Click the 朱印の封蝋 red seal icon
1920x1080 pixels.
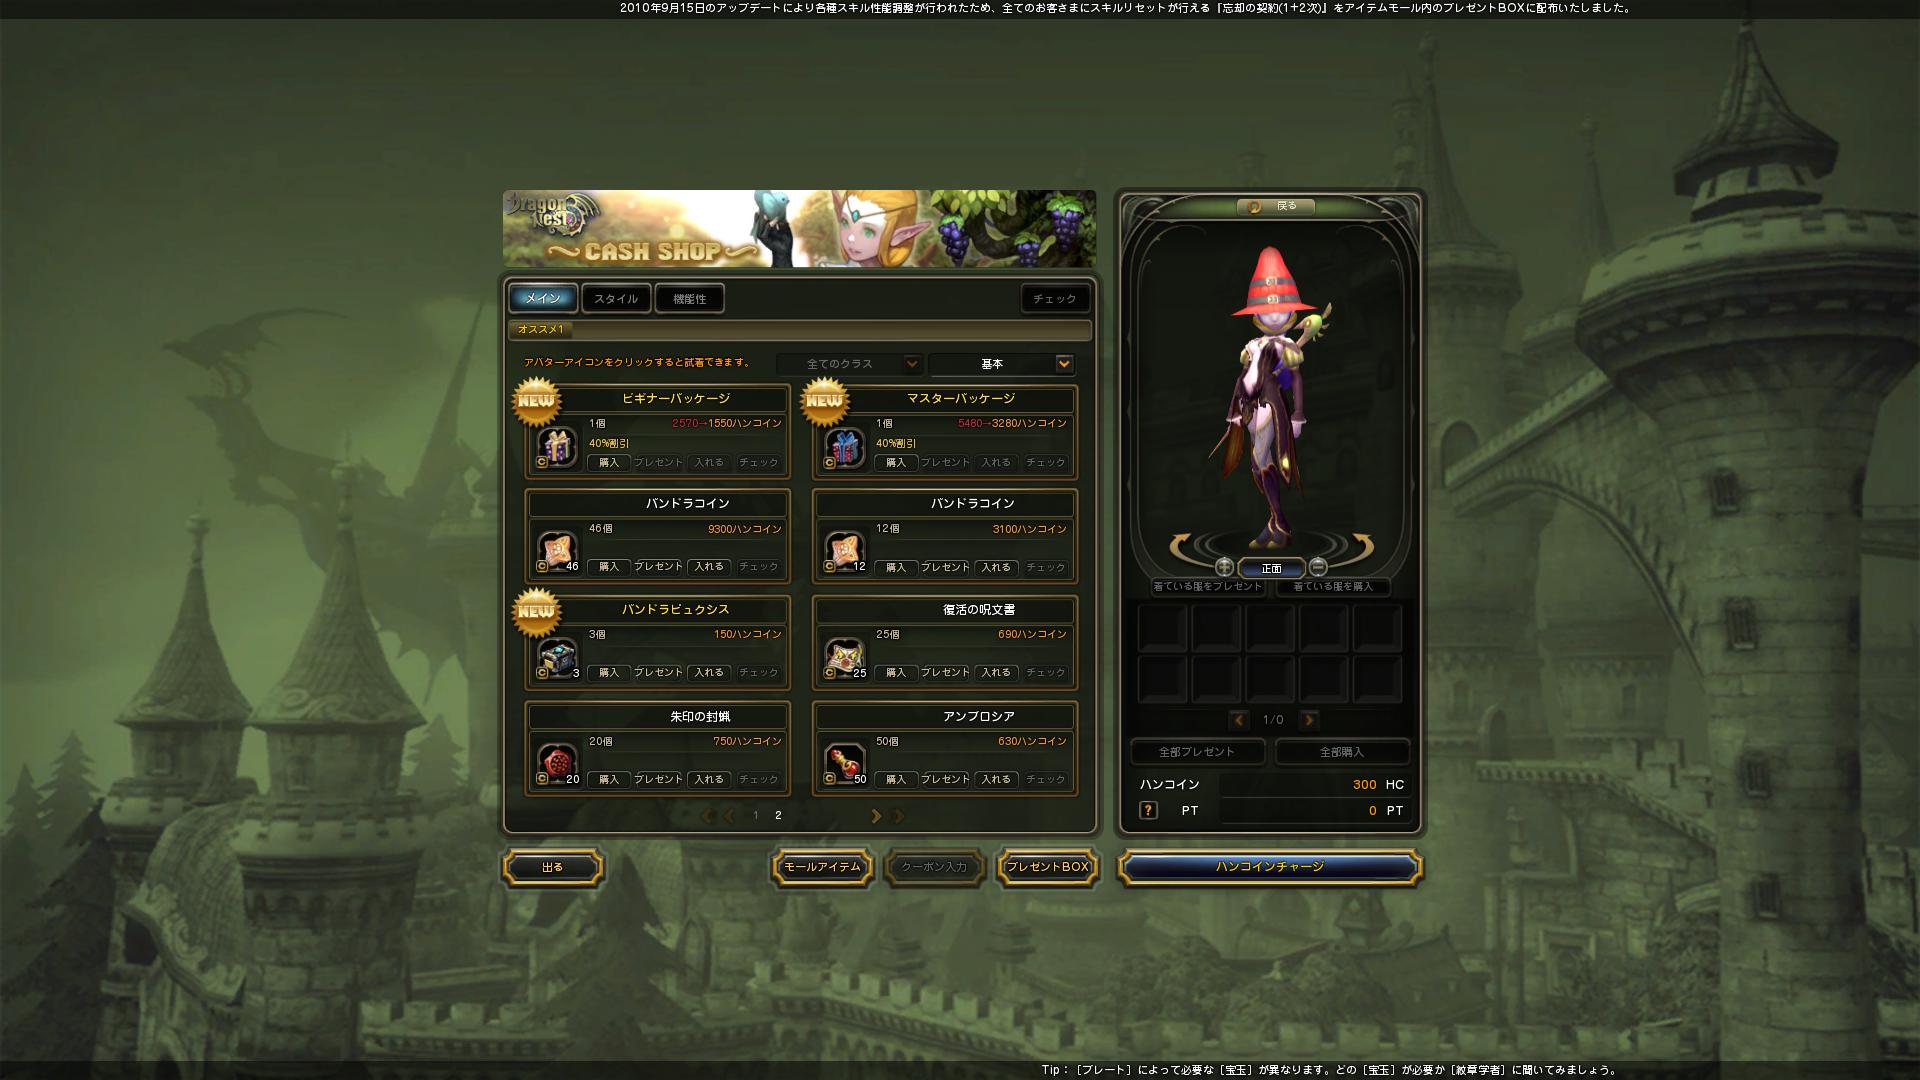557,764
